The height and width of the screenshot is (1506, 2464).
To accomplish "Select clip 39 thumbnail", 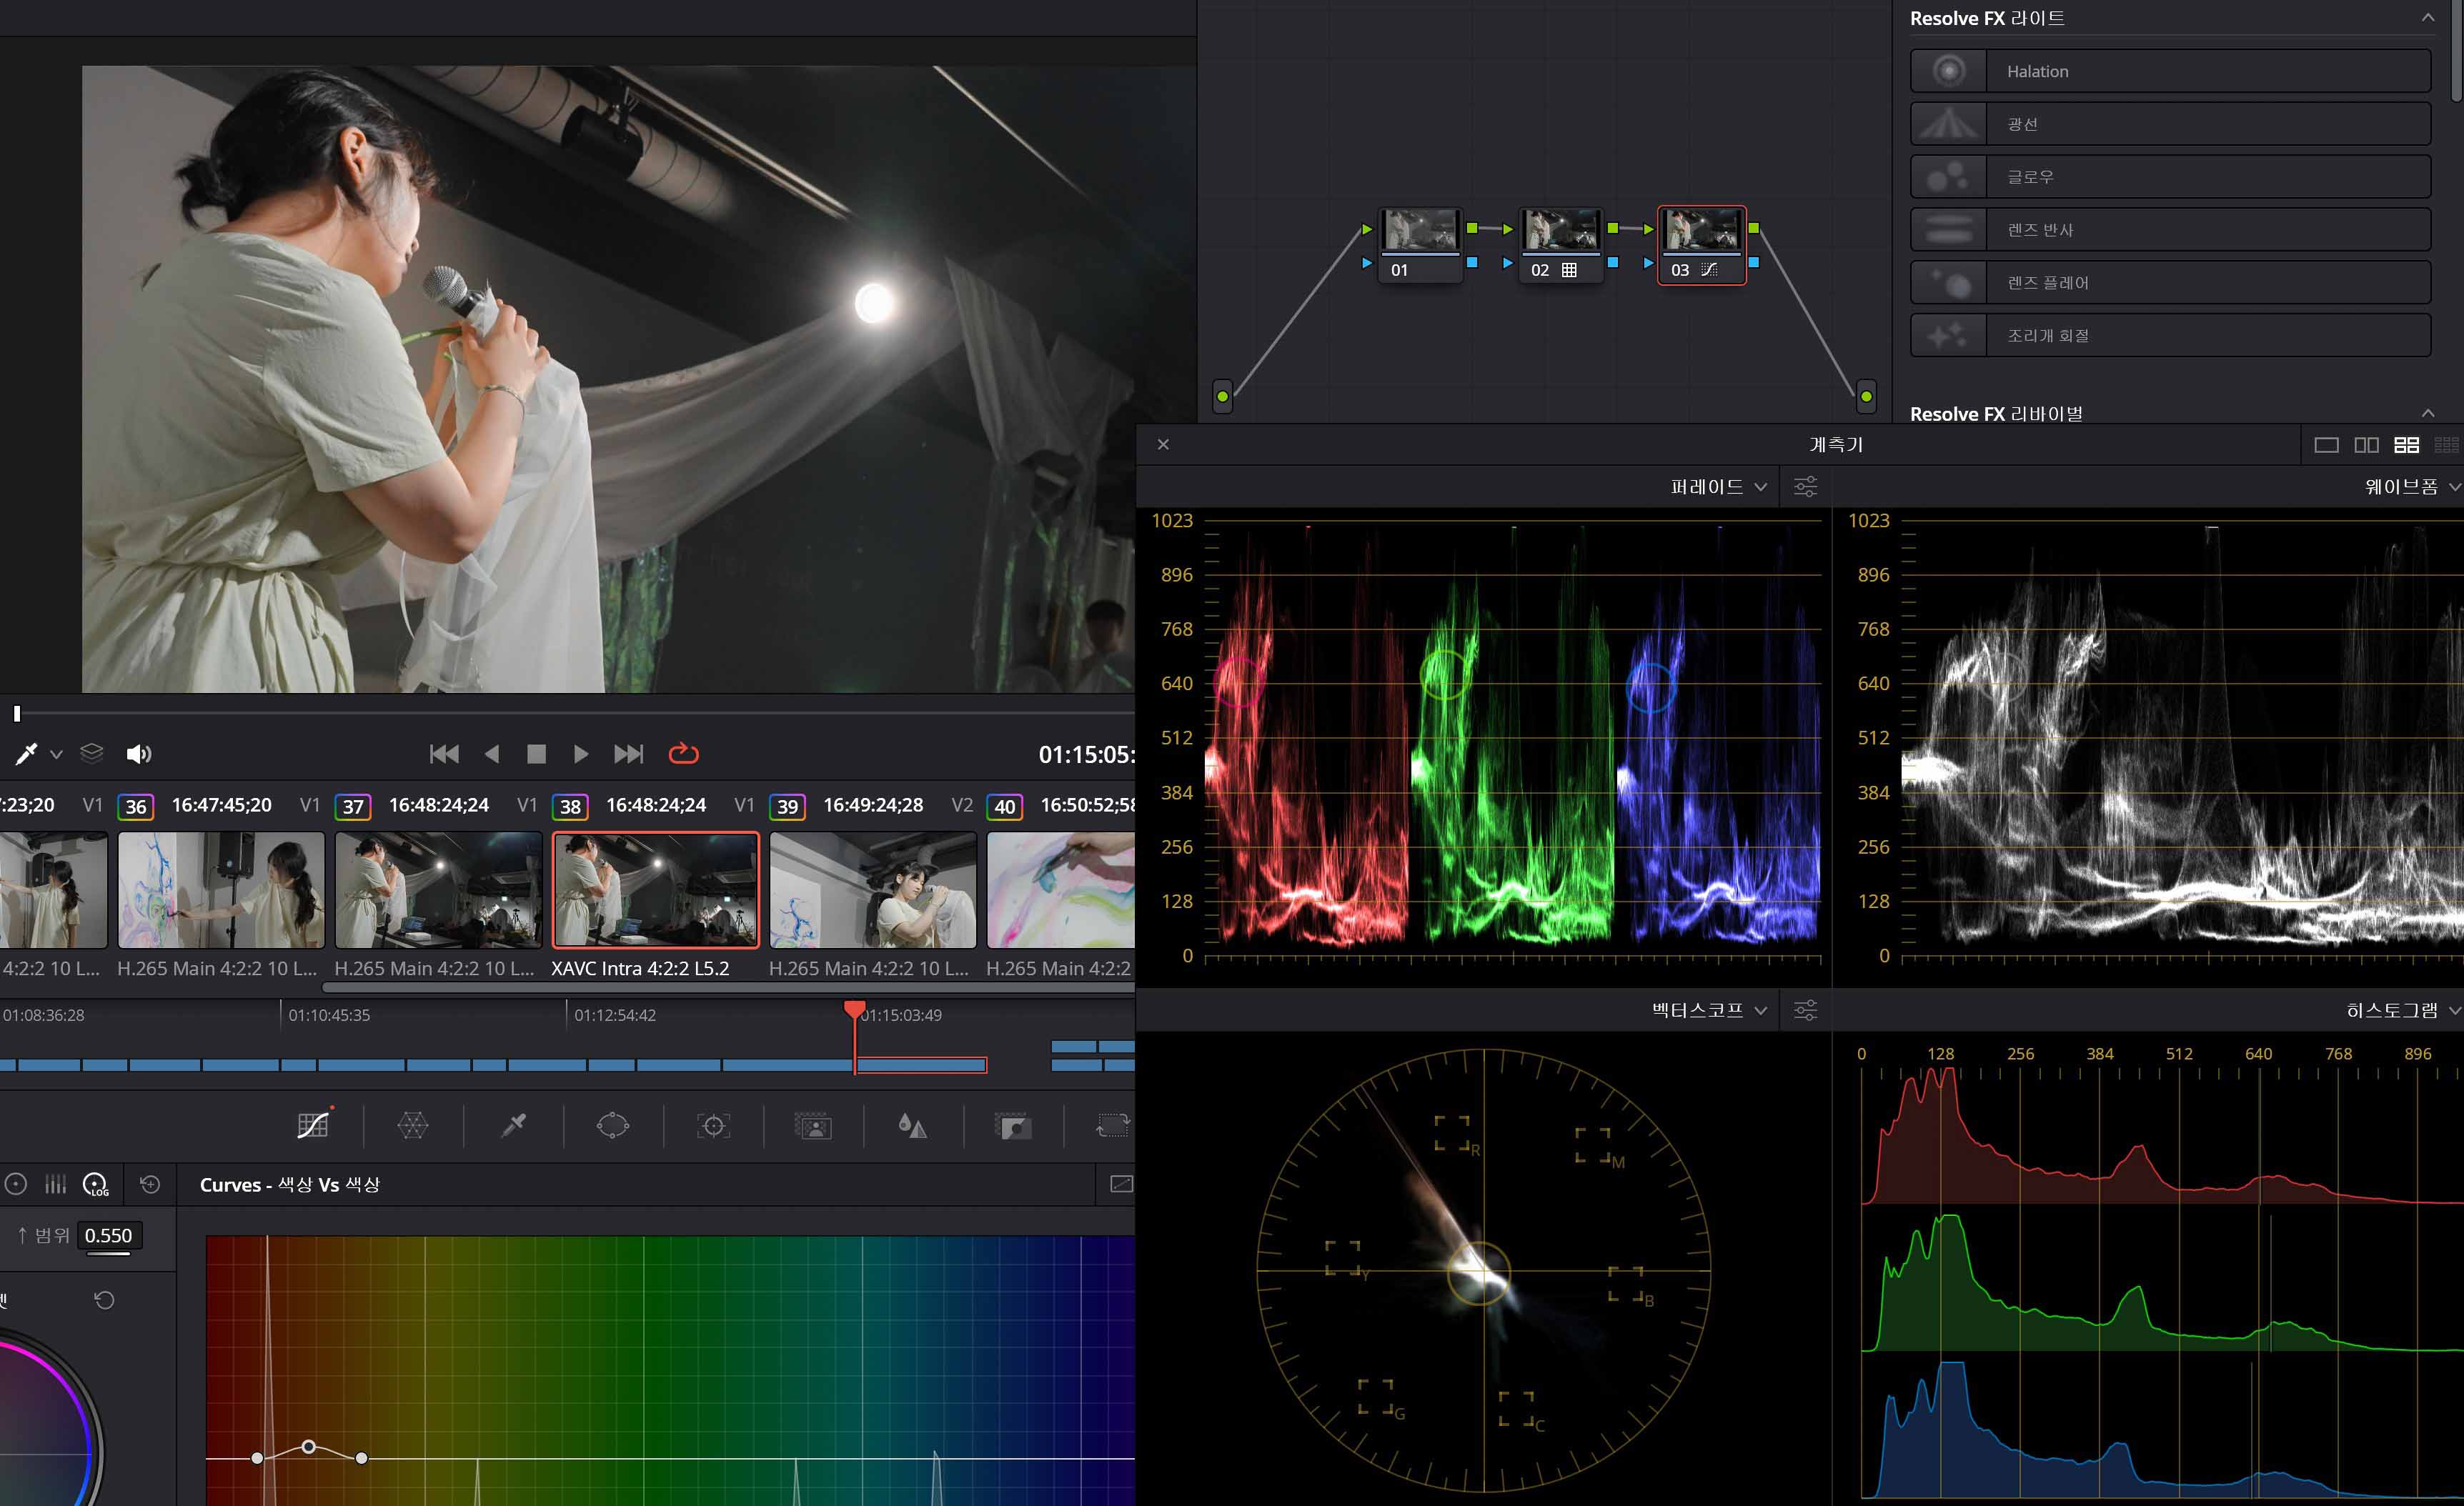I will pos(873,890).
